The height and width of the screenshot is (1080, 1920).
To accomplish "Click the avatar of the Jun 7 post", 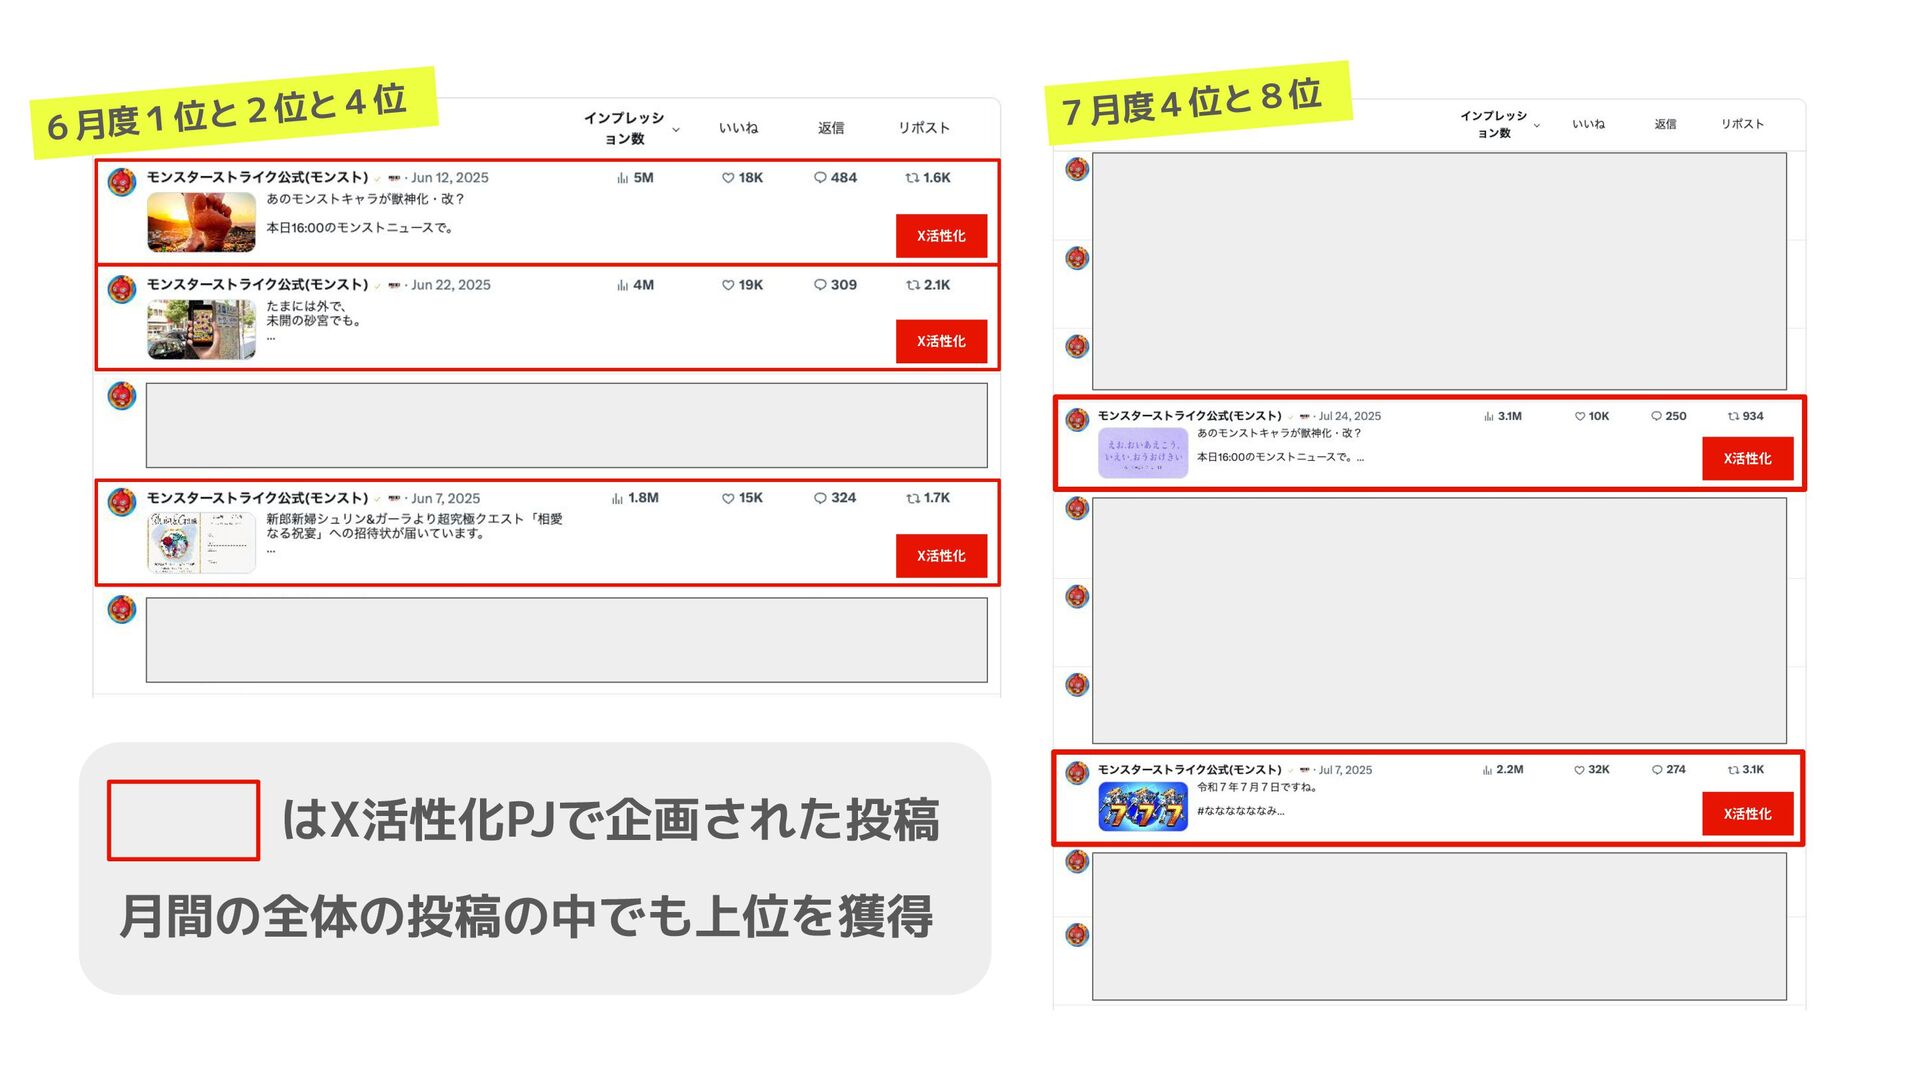I will [x=122, y=502].
